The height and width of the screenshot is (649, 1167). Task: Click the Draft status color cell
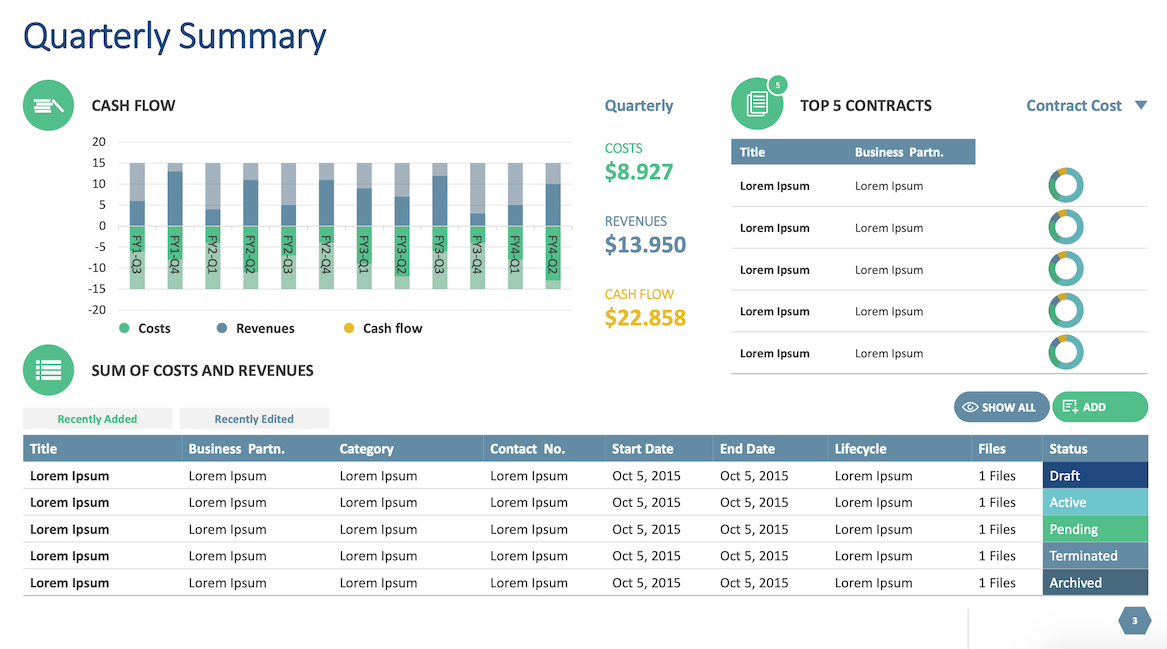(x=1095, y=476)
